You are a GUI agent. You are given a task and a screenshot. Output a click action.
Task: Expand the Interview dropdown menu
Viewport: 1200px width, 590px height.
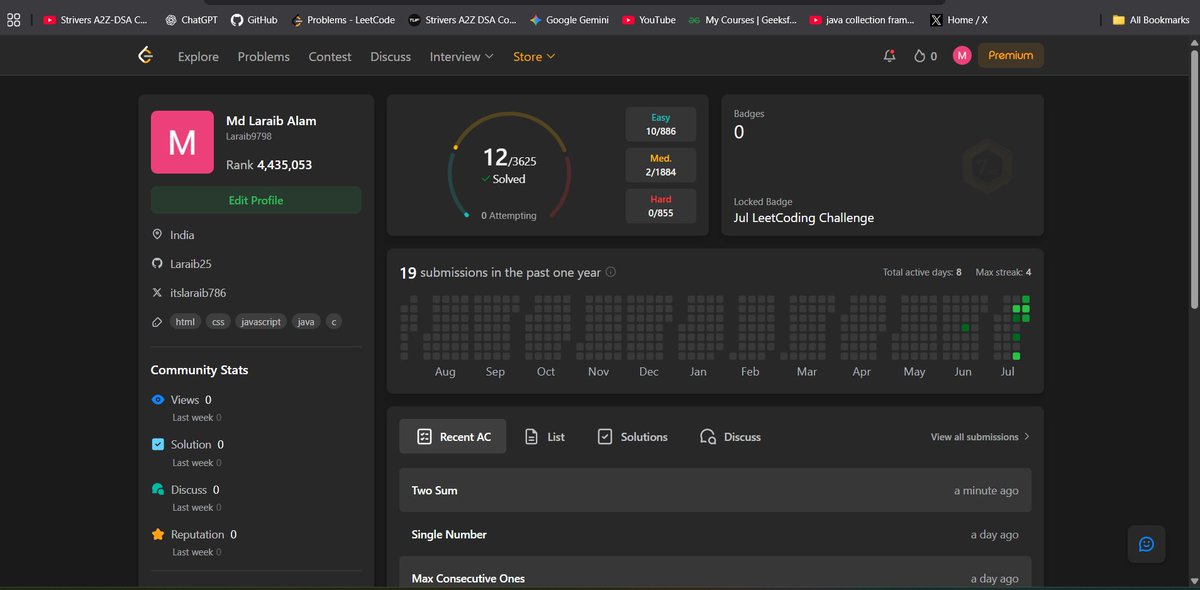pos(462,57)
